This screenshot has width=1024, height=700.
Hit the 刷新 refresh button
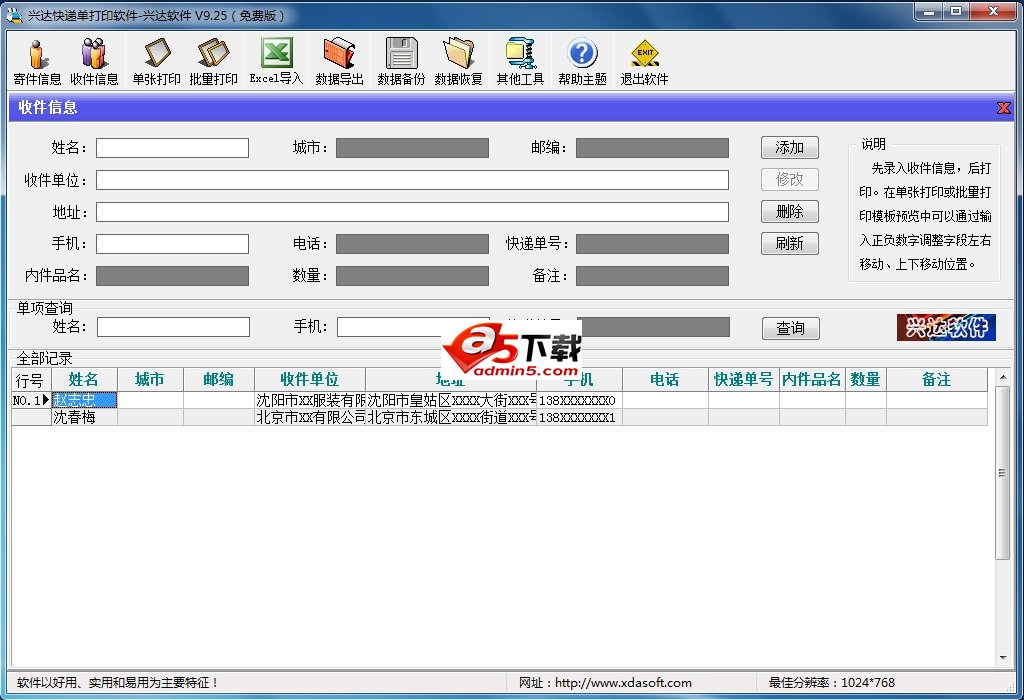click(x=789, y=243)
